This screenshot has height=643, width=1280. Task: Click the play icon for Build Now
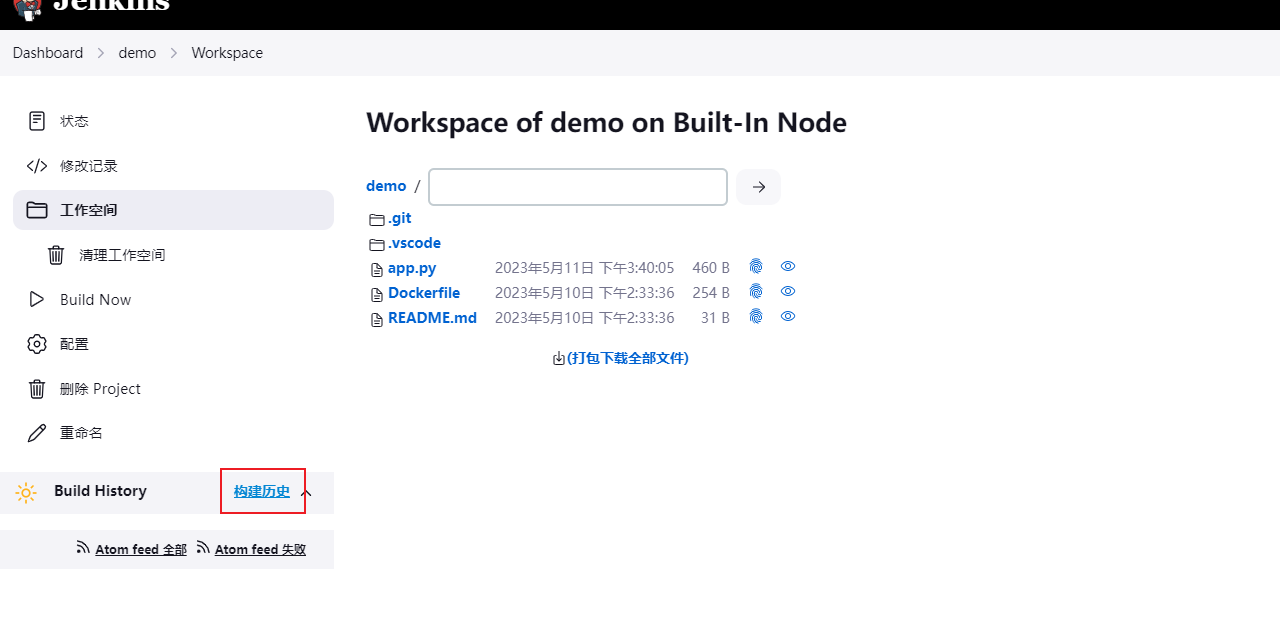pos(37,300)
